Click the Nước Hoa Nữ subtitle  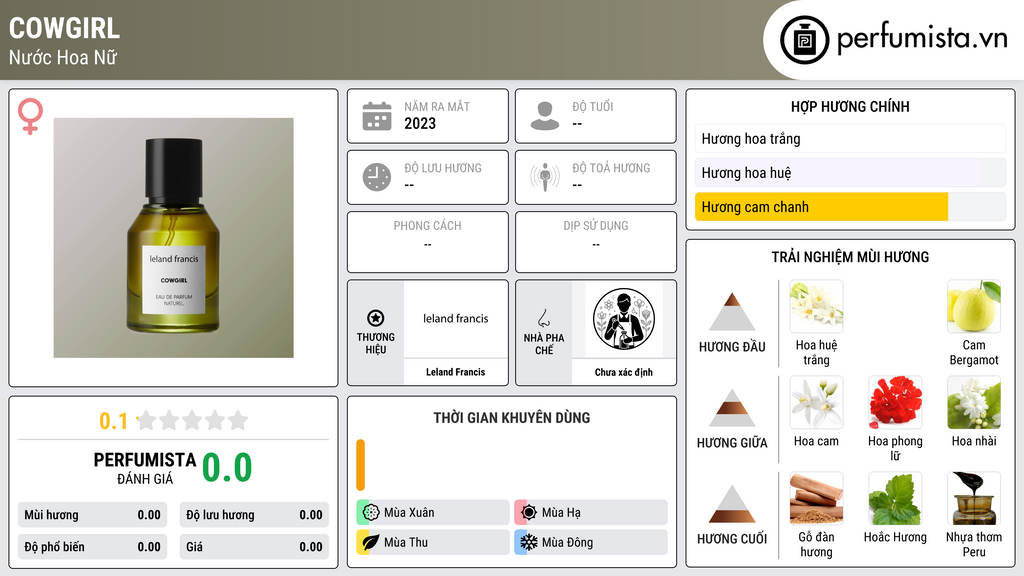(x=63, y=57)
